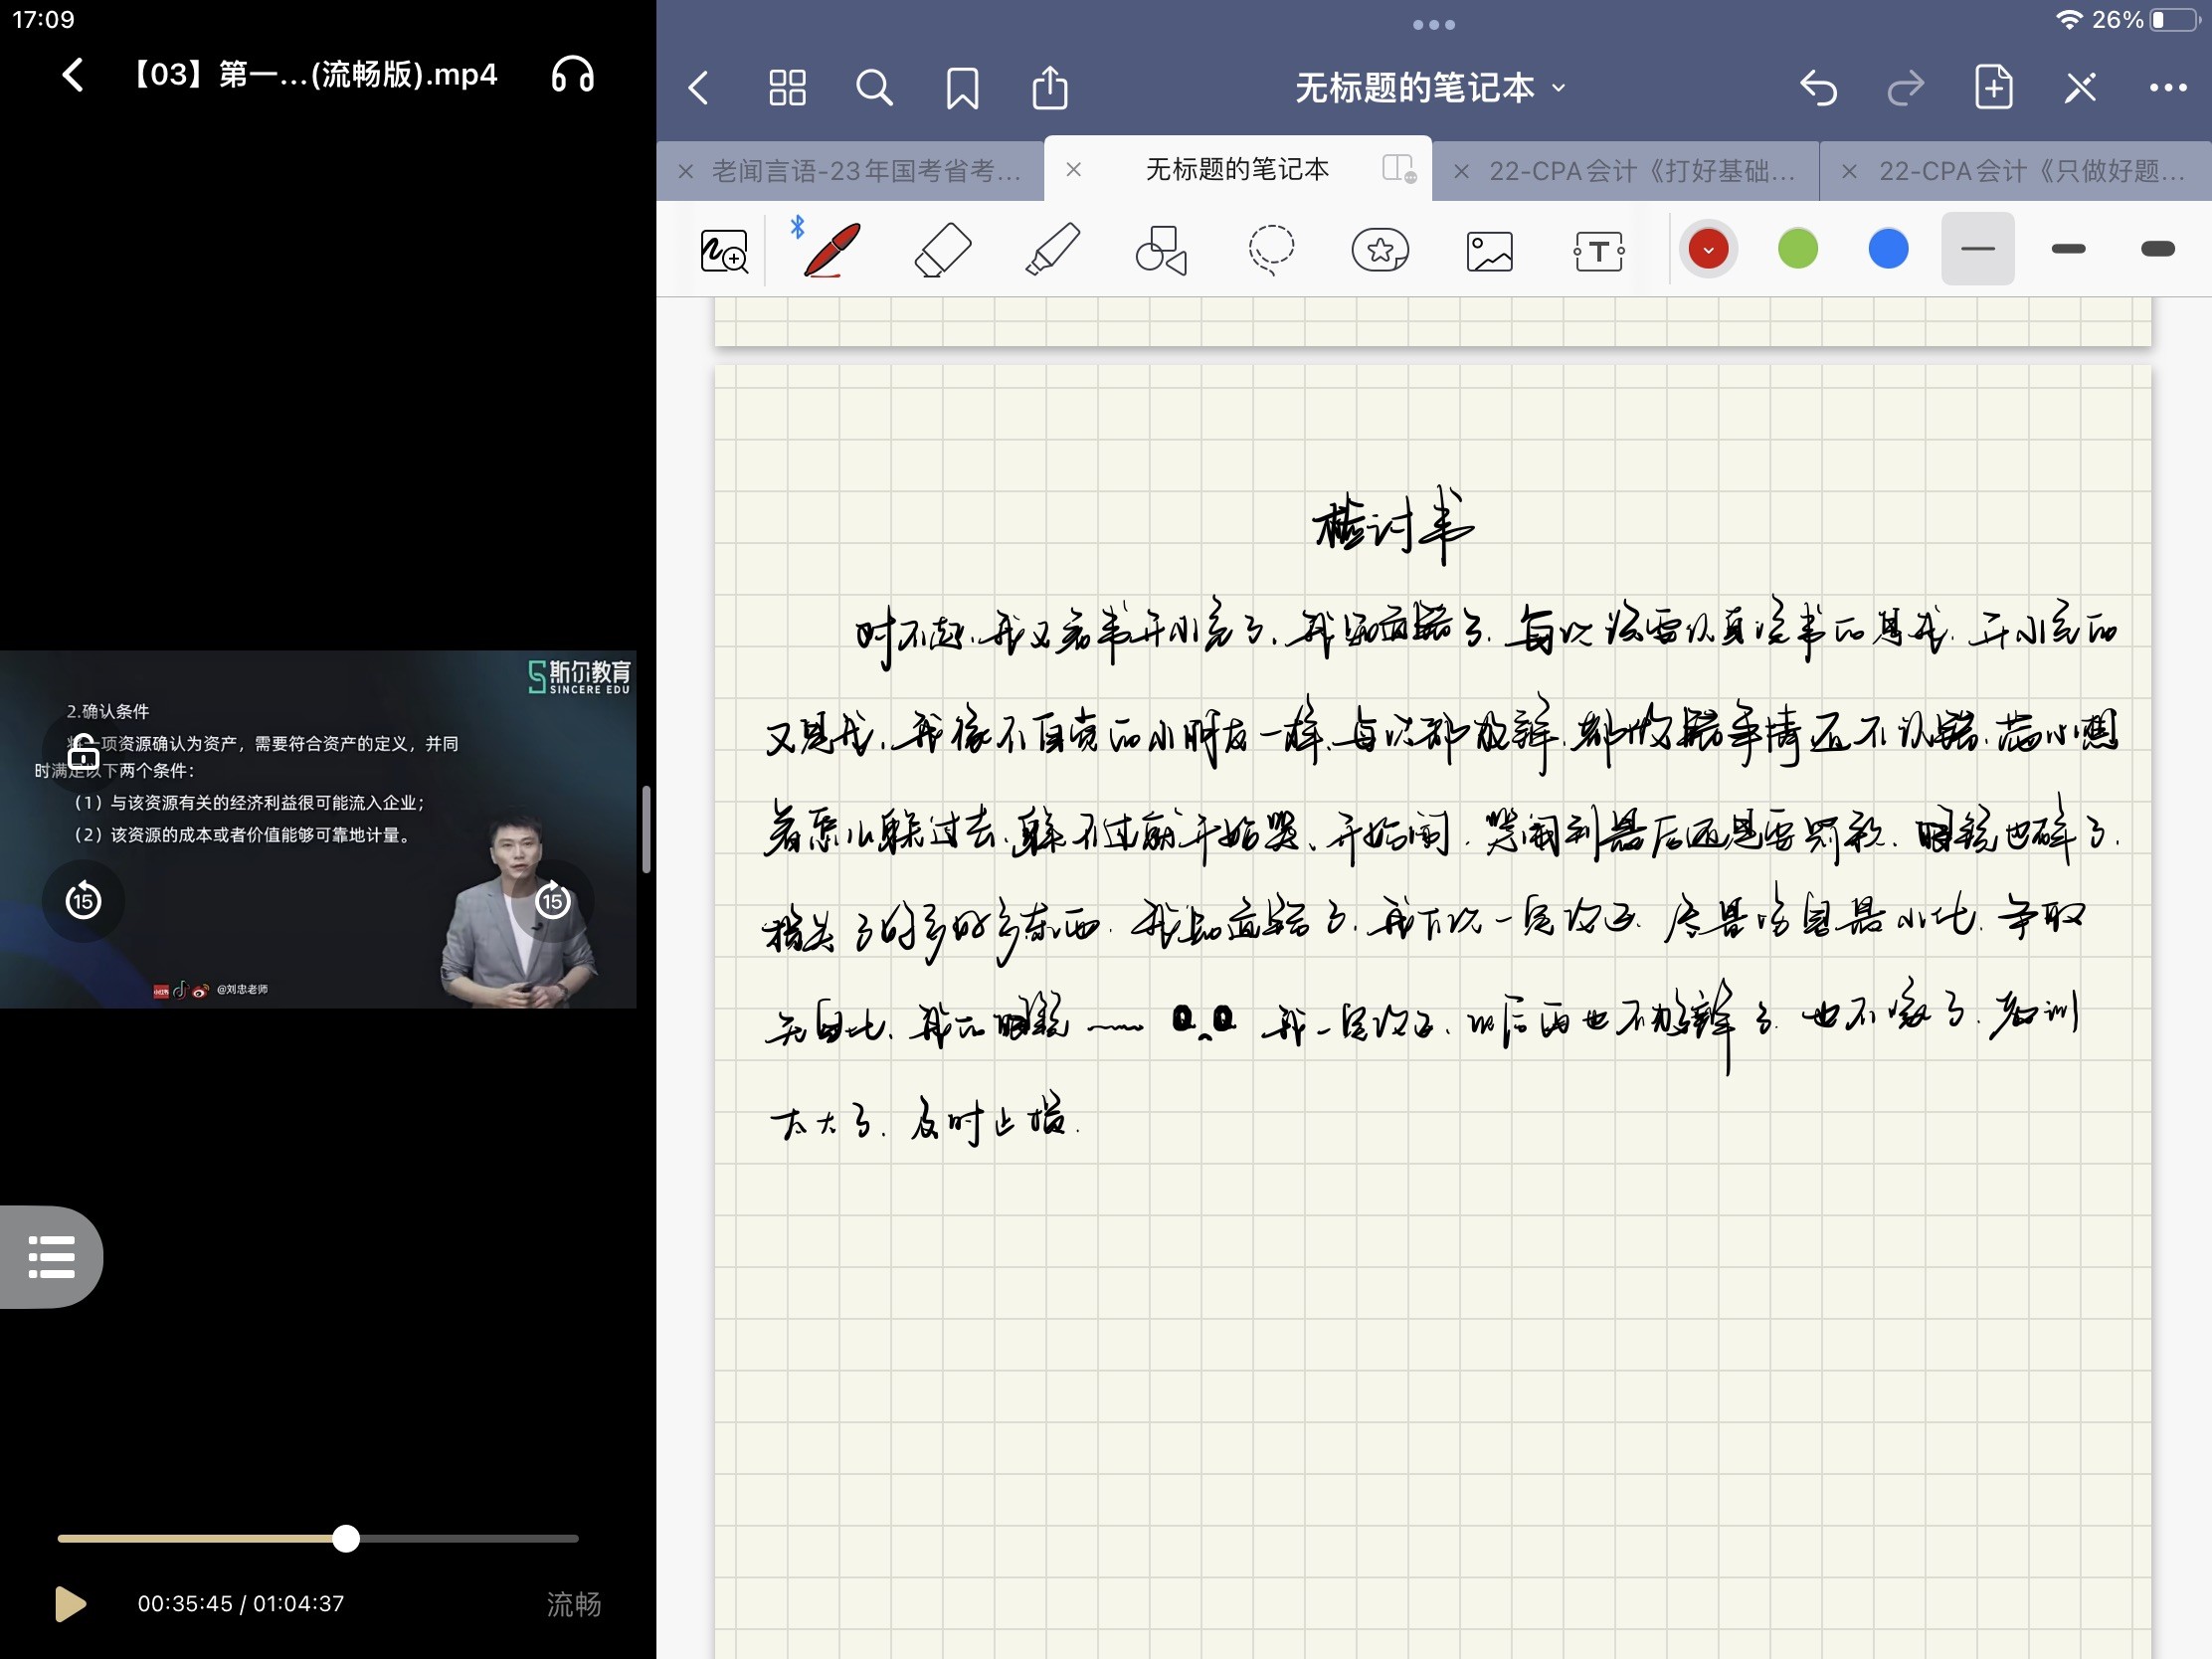Expand the notebook title dropdown
This screenshot has width=2212, height=1659.
click(x=1430, y=88)
